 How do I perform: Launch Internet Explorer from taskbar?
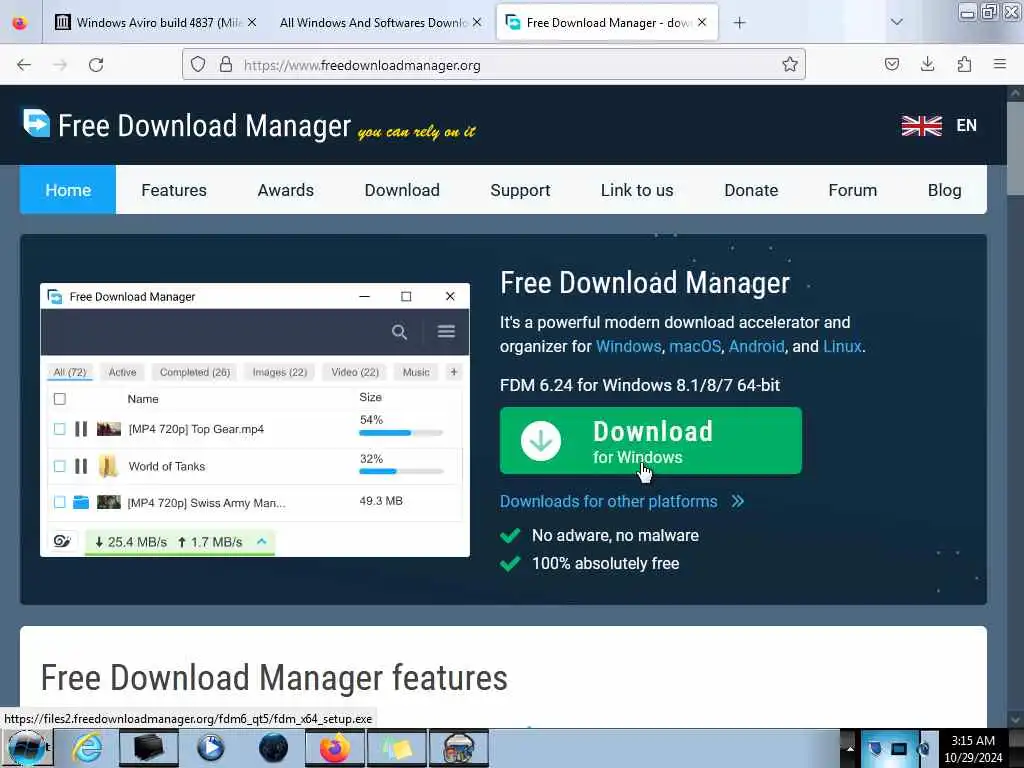point(87,748)
